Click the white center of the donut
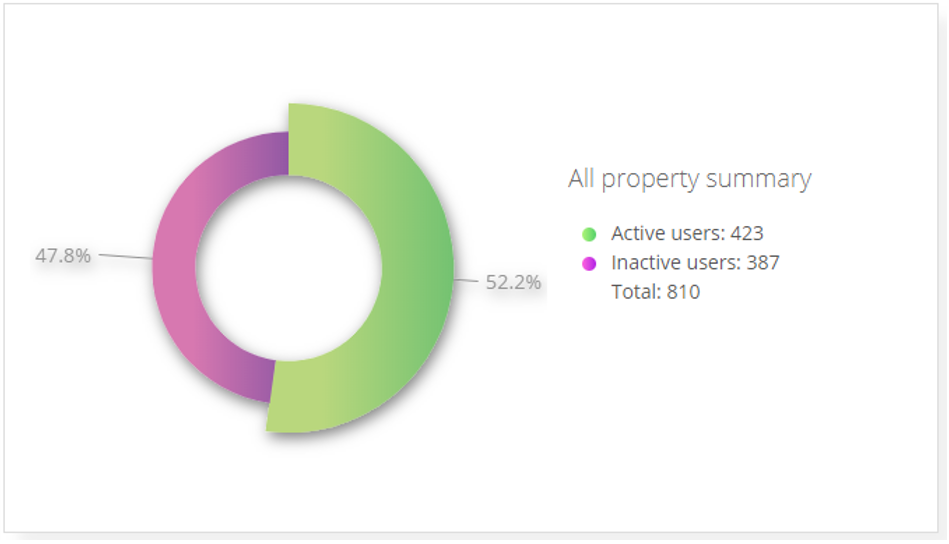This screenshot has height=544, width=949. [289, 268]
